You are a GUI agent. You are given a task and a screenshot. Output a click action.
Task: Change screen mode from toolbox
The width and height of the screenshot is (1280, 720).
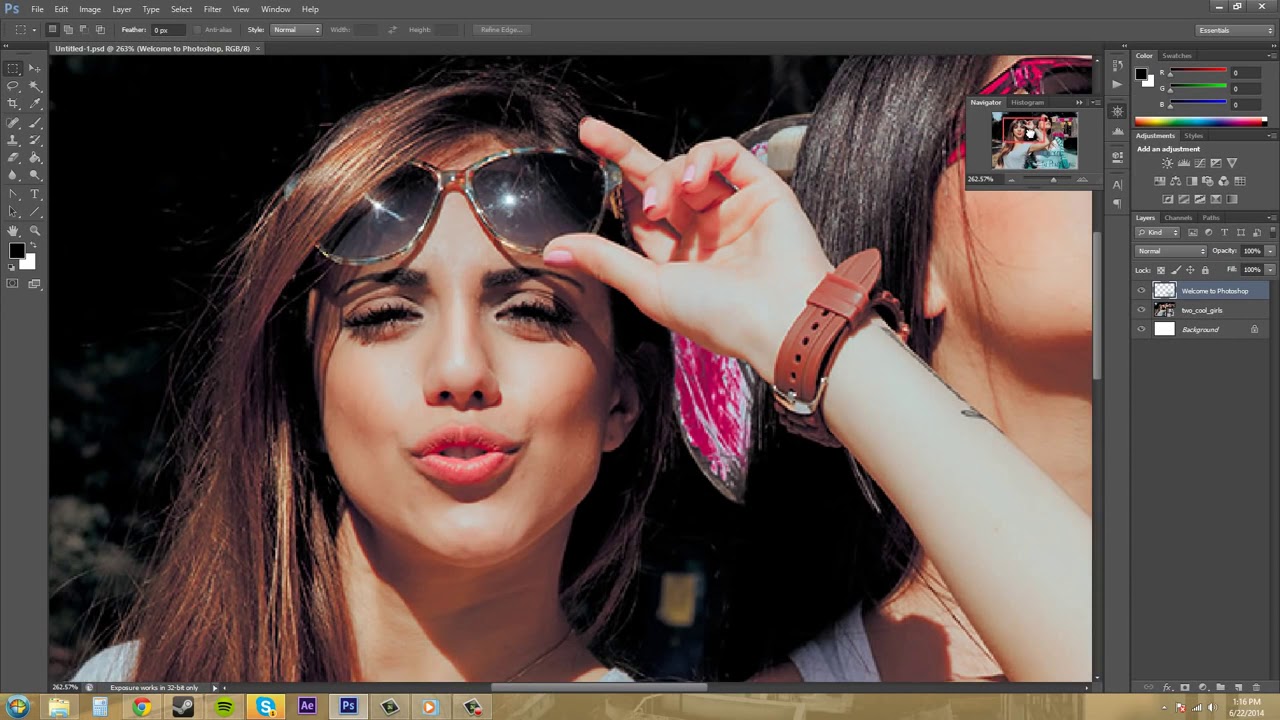pyautogui.click(x=34, y=284)
